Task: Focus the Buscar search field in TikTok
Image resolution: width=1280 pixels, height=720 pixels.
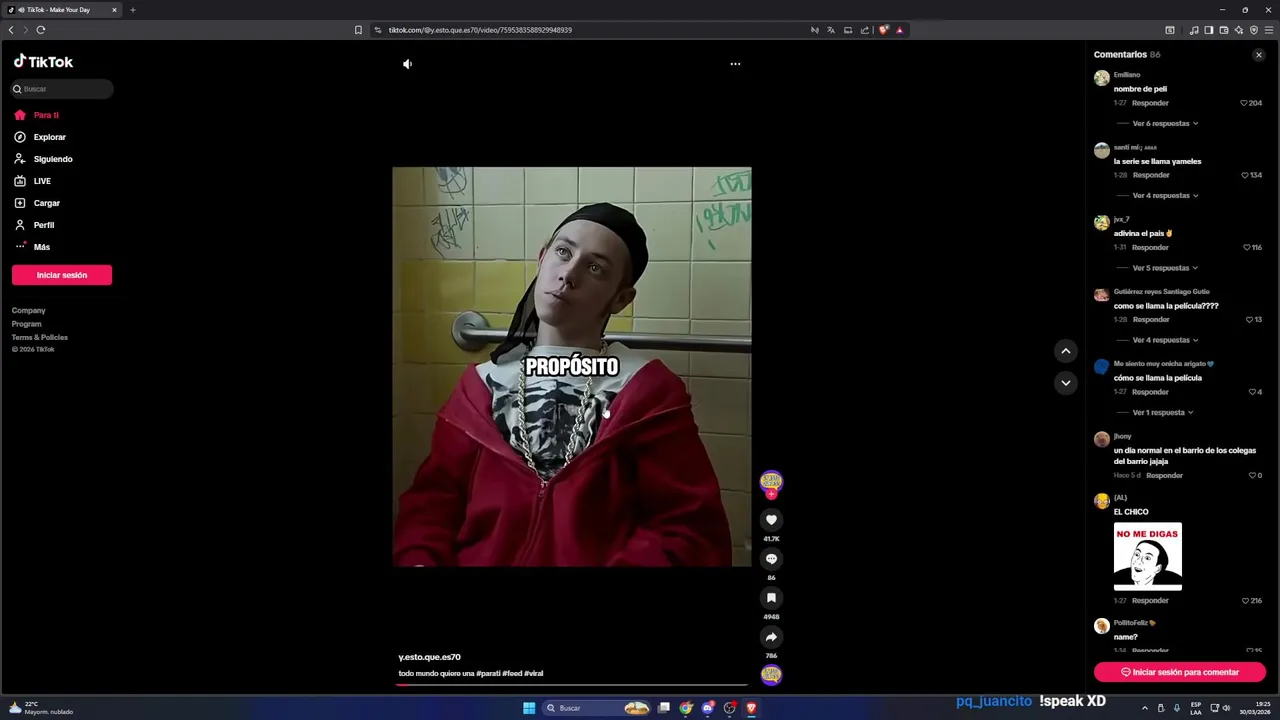Action: coord(62,89)
